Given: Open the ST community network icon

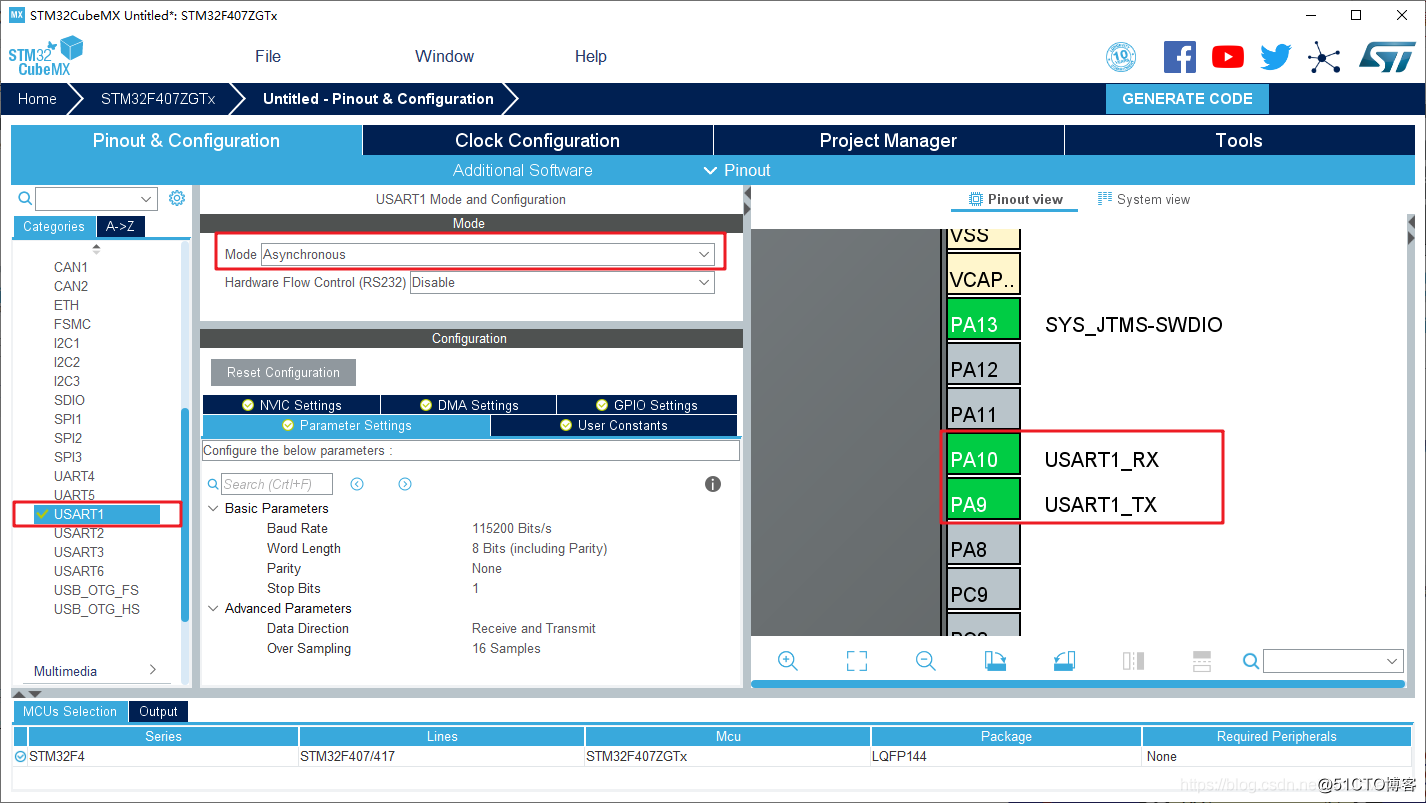Looking at the screenshot, I should [1324, 57].
